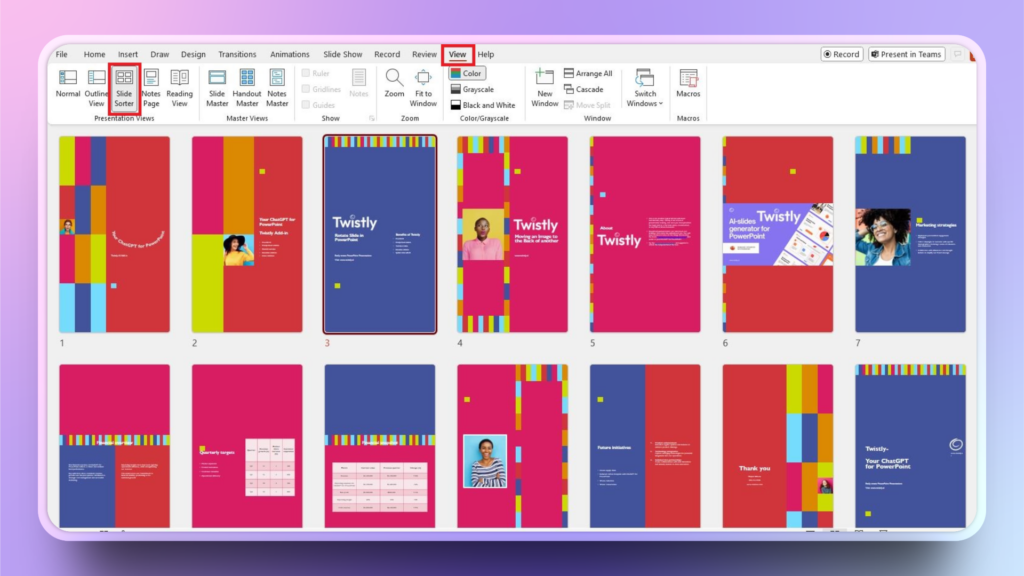The height and width of the screenshot is (576, 1024).
Task: Open Notes Page view
Action: point(151,87)
